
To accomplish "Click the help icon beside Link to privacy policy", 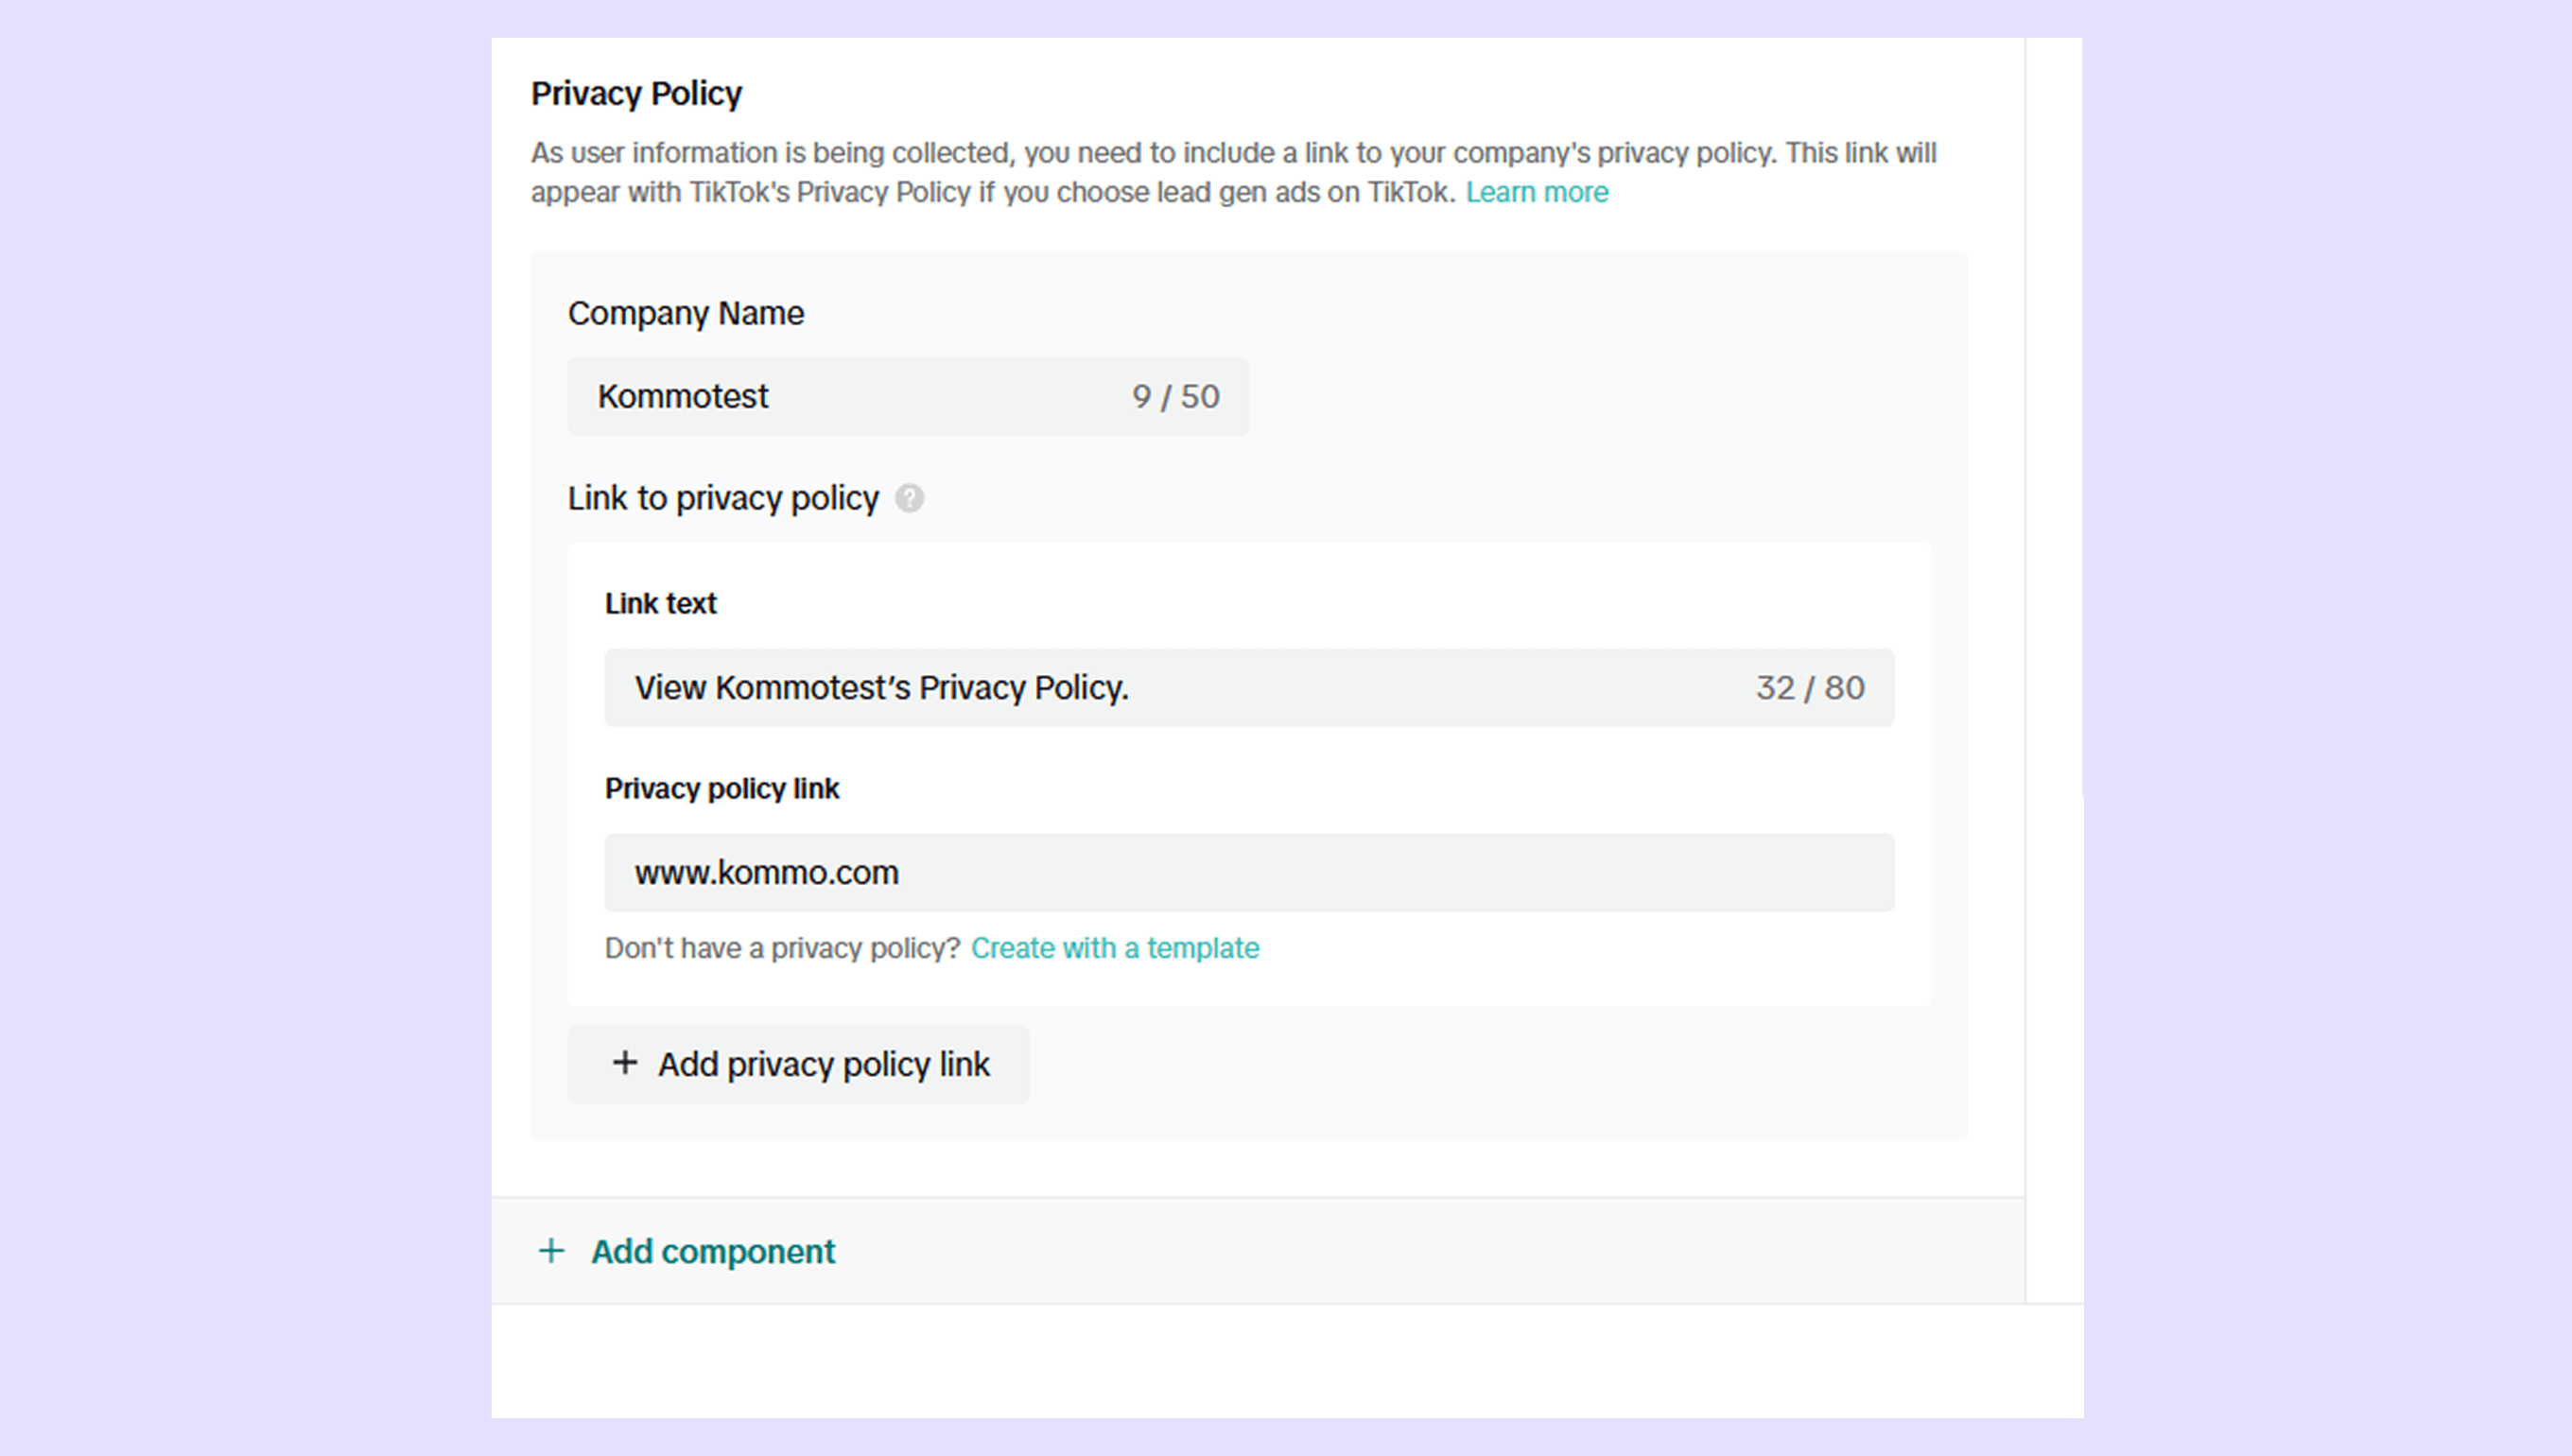I will pyautogui.click(x=909, y=498).
